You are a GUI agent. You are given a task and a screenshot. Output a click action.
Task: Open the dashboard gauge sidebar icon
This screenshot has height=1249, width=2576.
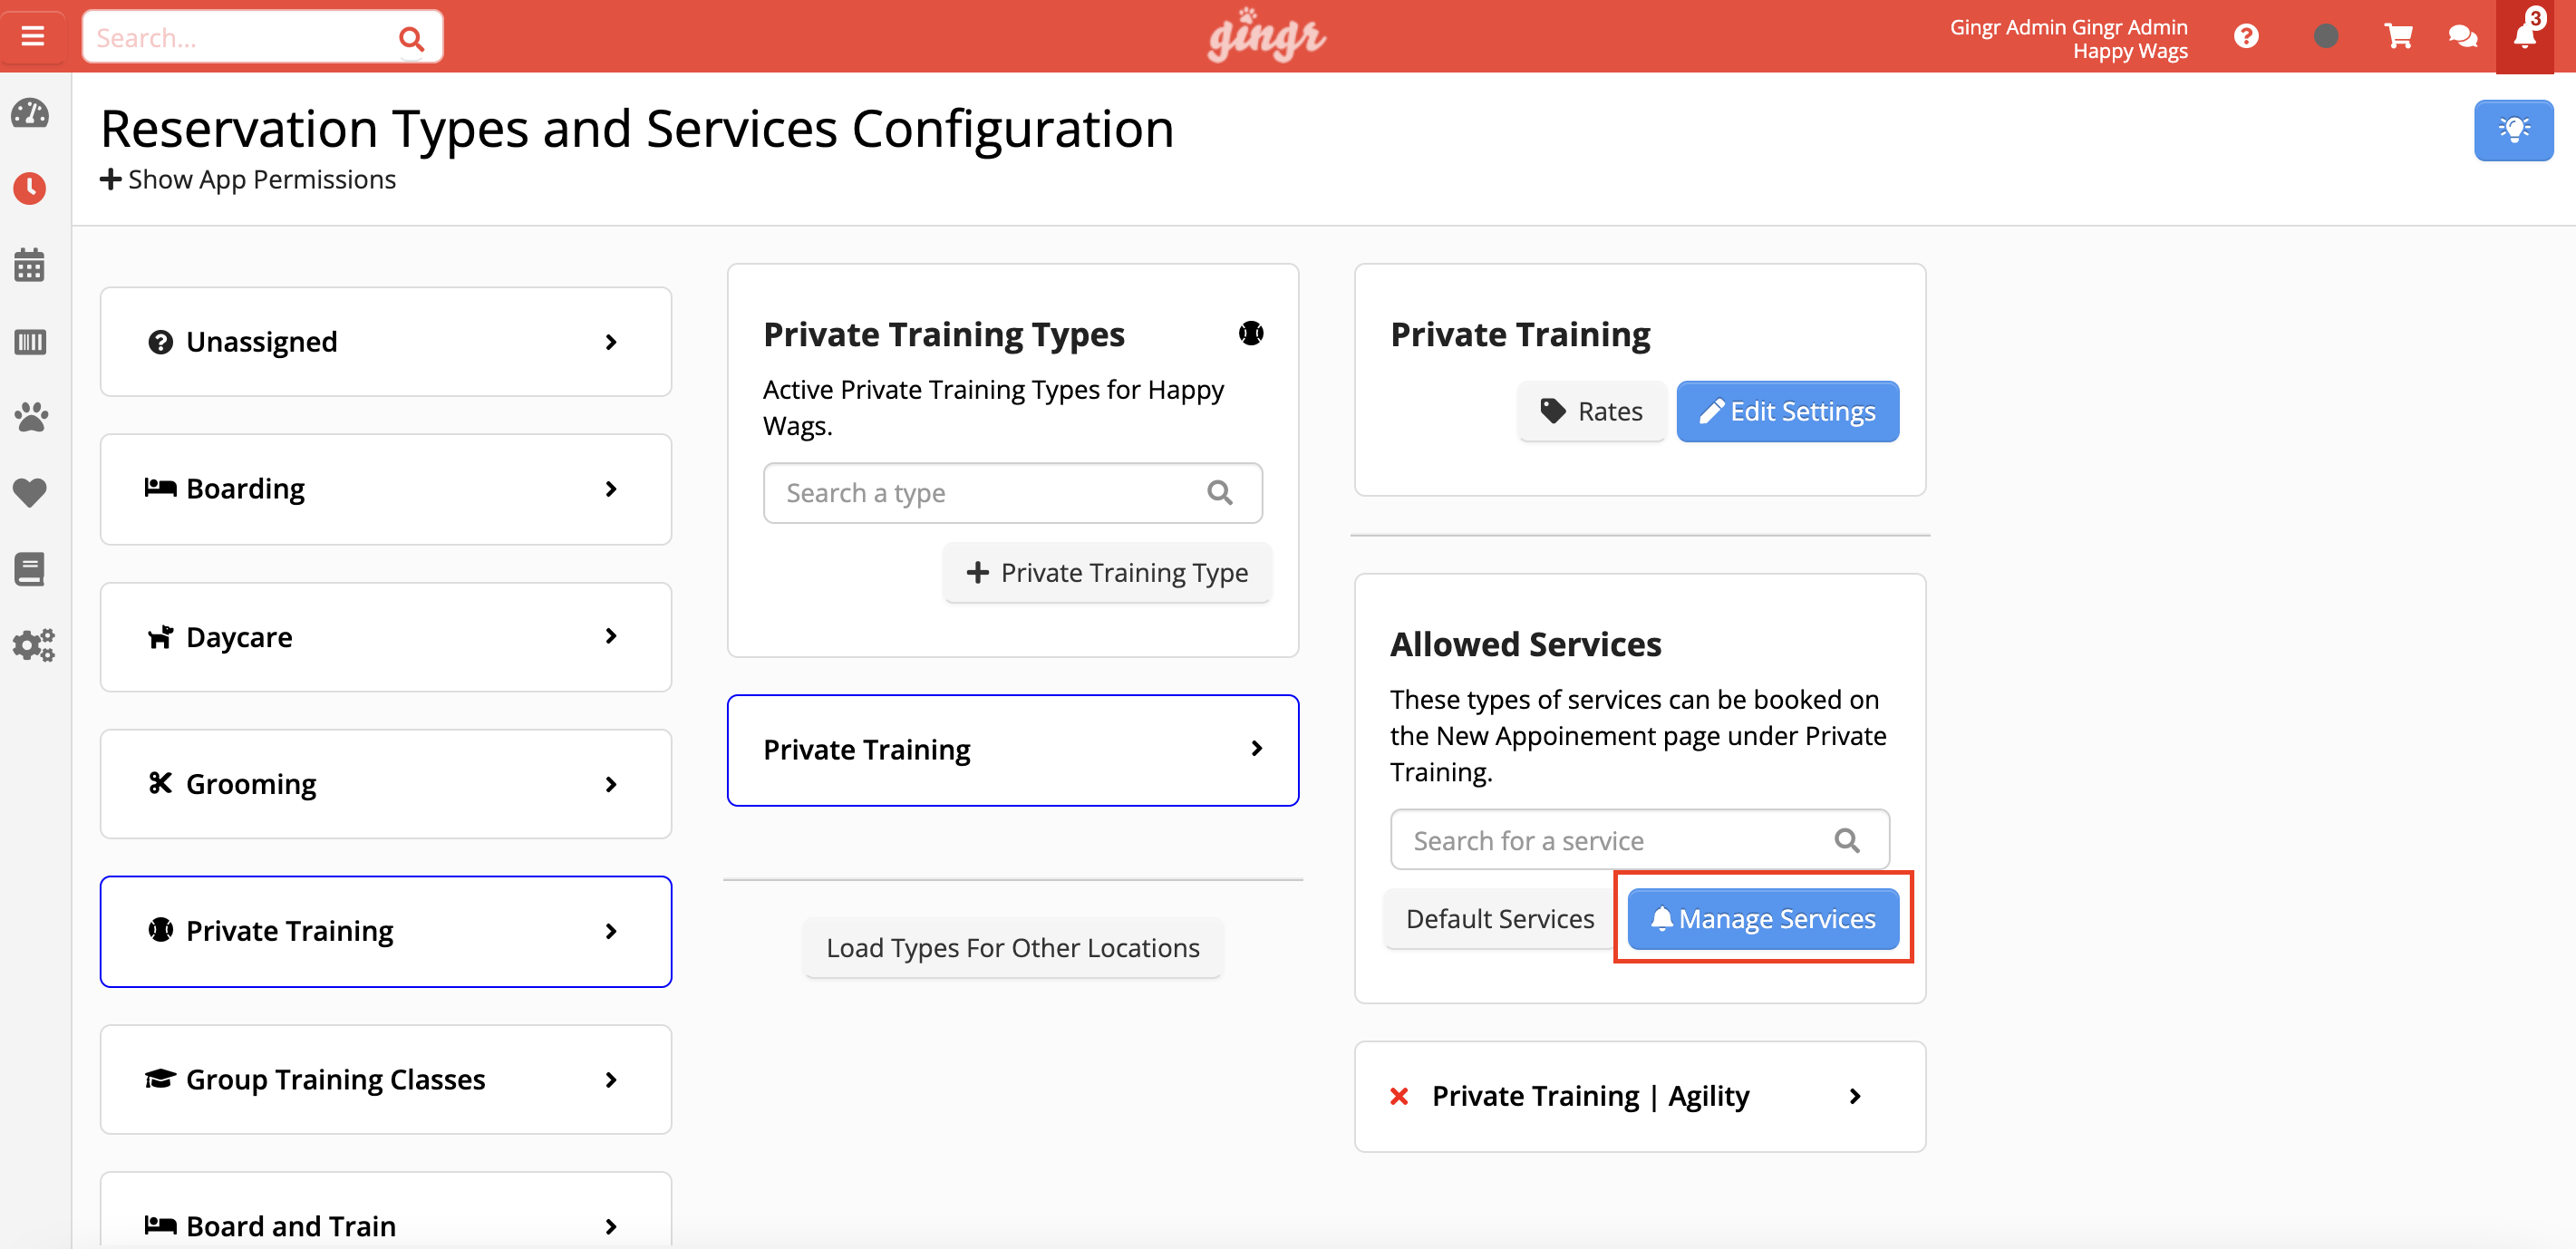(x=30, y=113)
